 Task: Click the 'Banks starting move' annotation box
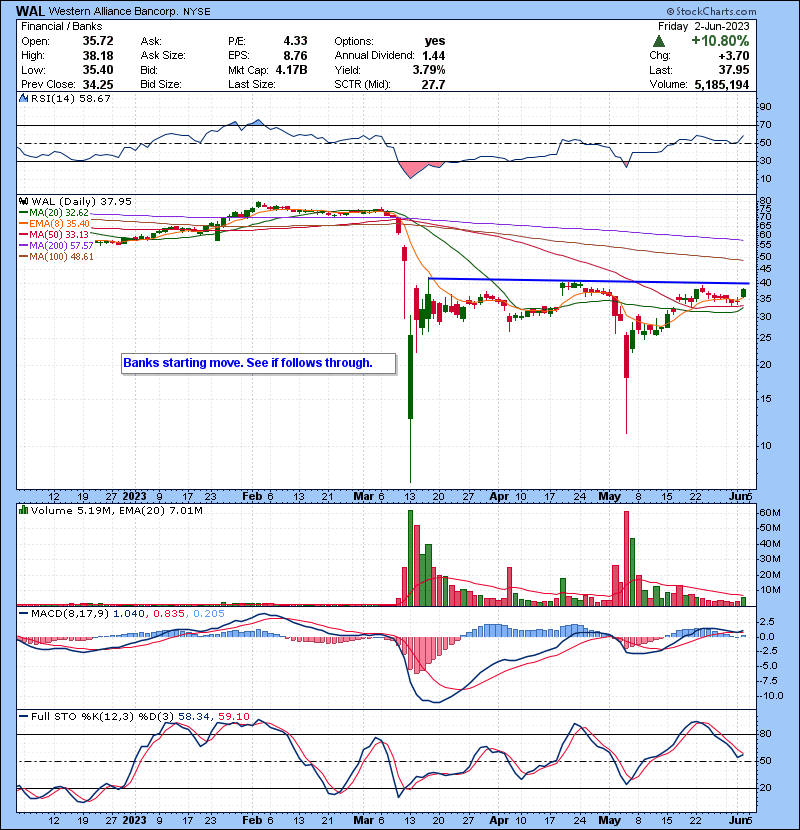[x=258, y=364]
